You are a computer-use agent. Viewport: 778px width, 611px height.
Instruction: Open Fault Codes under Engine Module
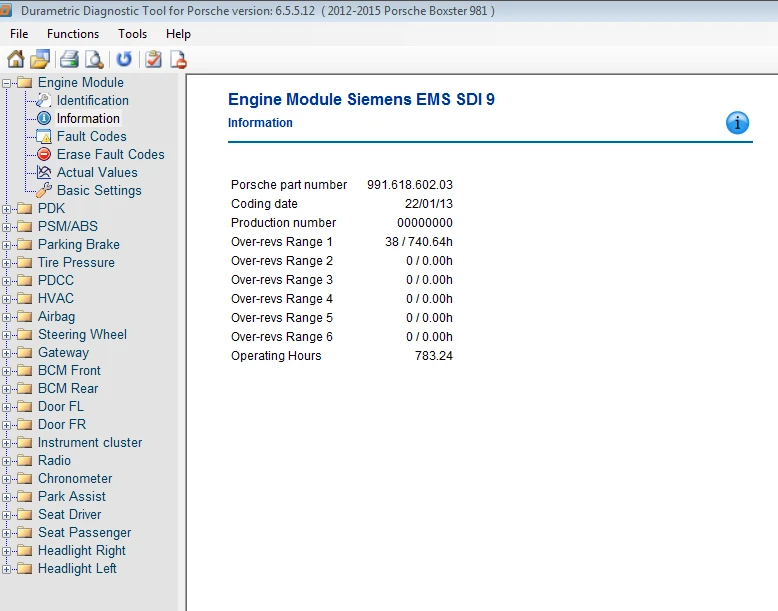(x=91, y=136)
